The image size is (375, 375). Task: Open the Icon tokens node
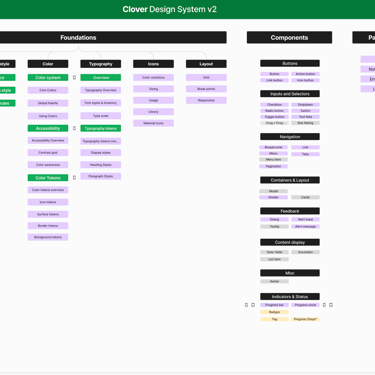48,202
